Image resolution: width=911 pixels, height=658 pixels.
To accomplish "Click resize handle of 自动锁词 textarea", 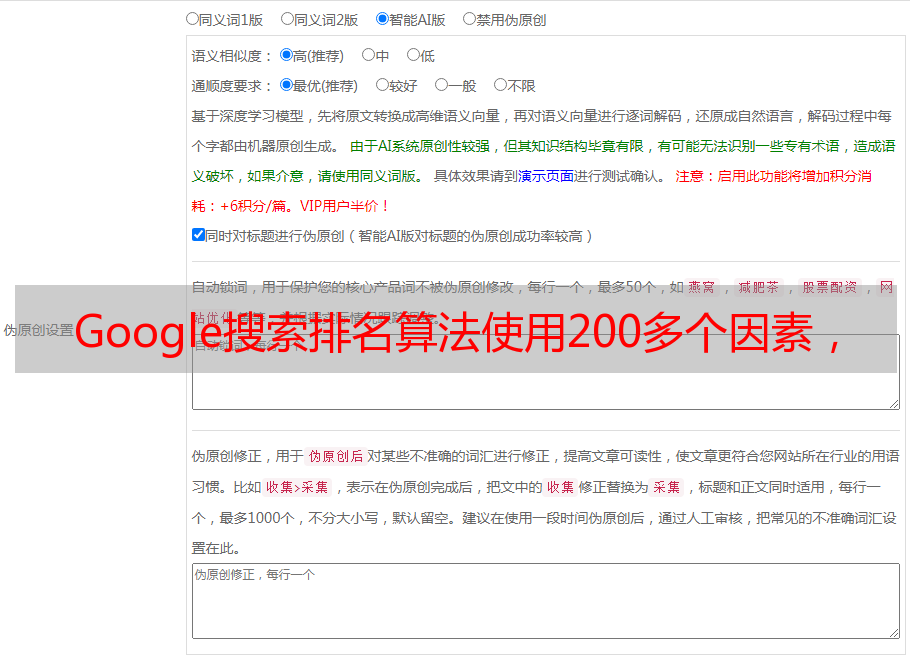I will pos(894,404).
